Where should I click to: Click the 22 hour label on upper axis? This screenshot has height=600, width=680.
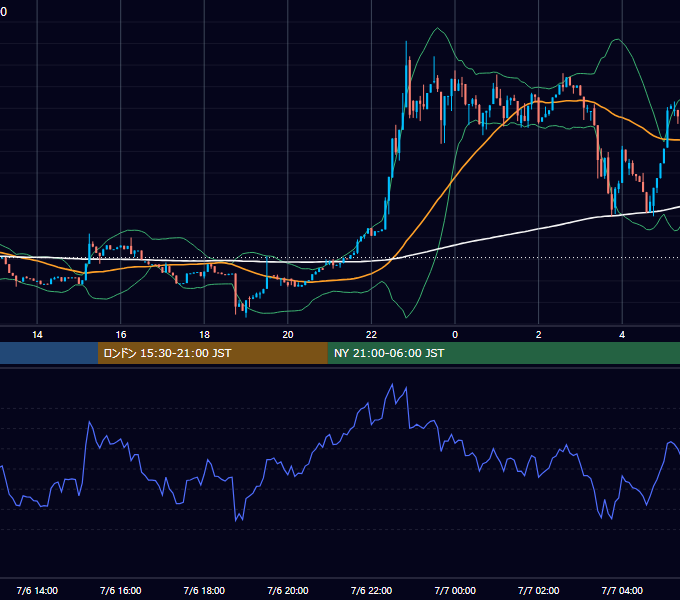point(371,335)
